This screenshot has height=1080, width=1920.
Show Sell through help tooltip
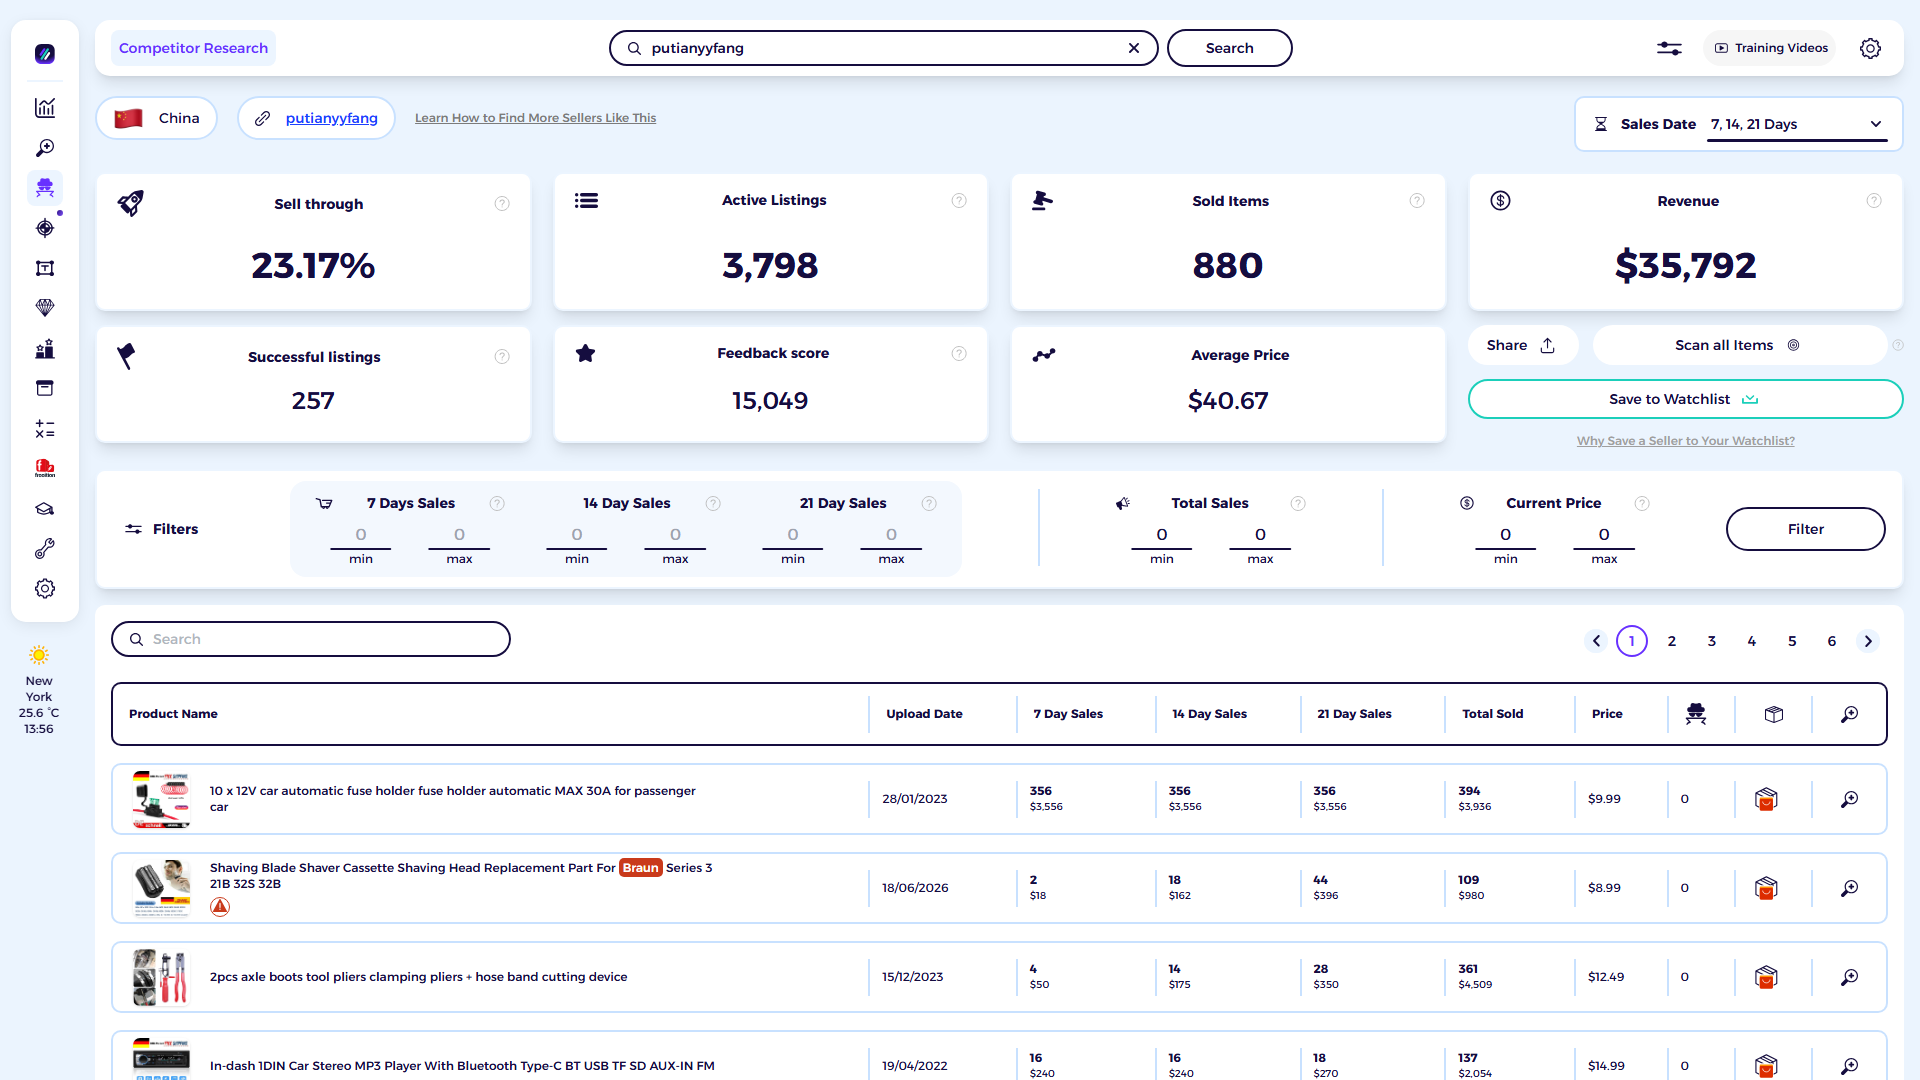tap(502, 204)
